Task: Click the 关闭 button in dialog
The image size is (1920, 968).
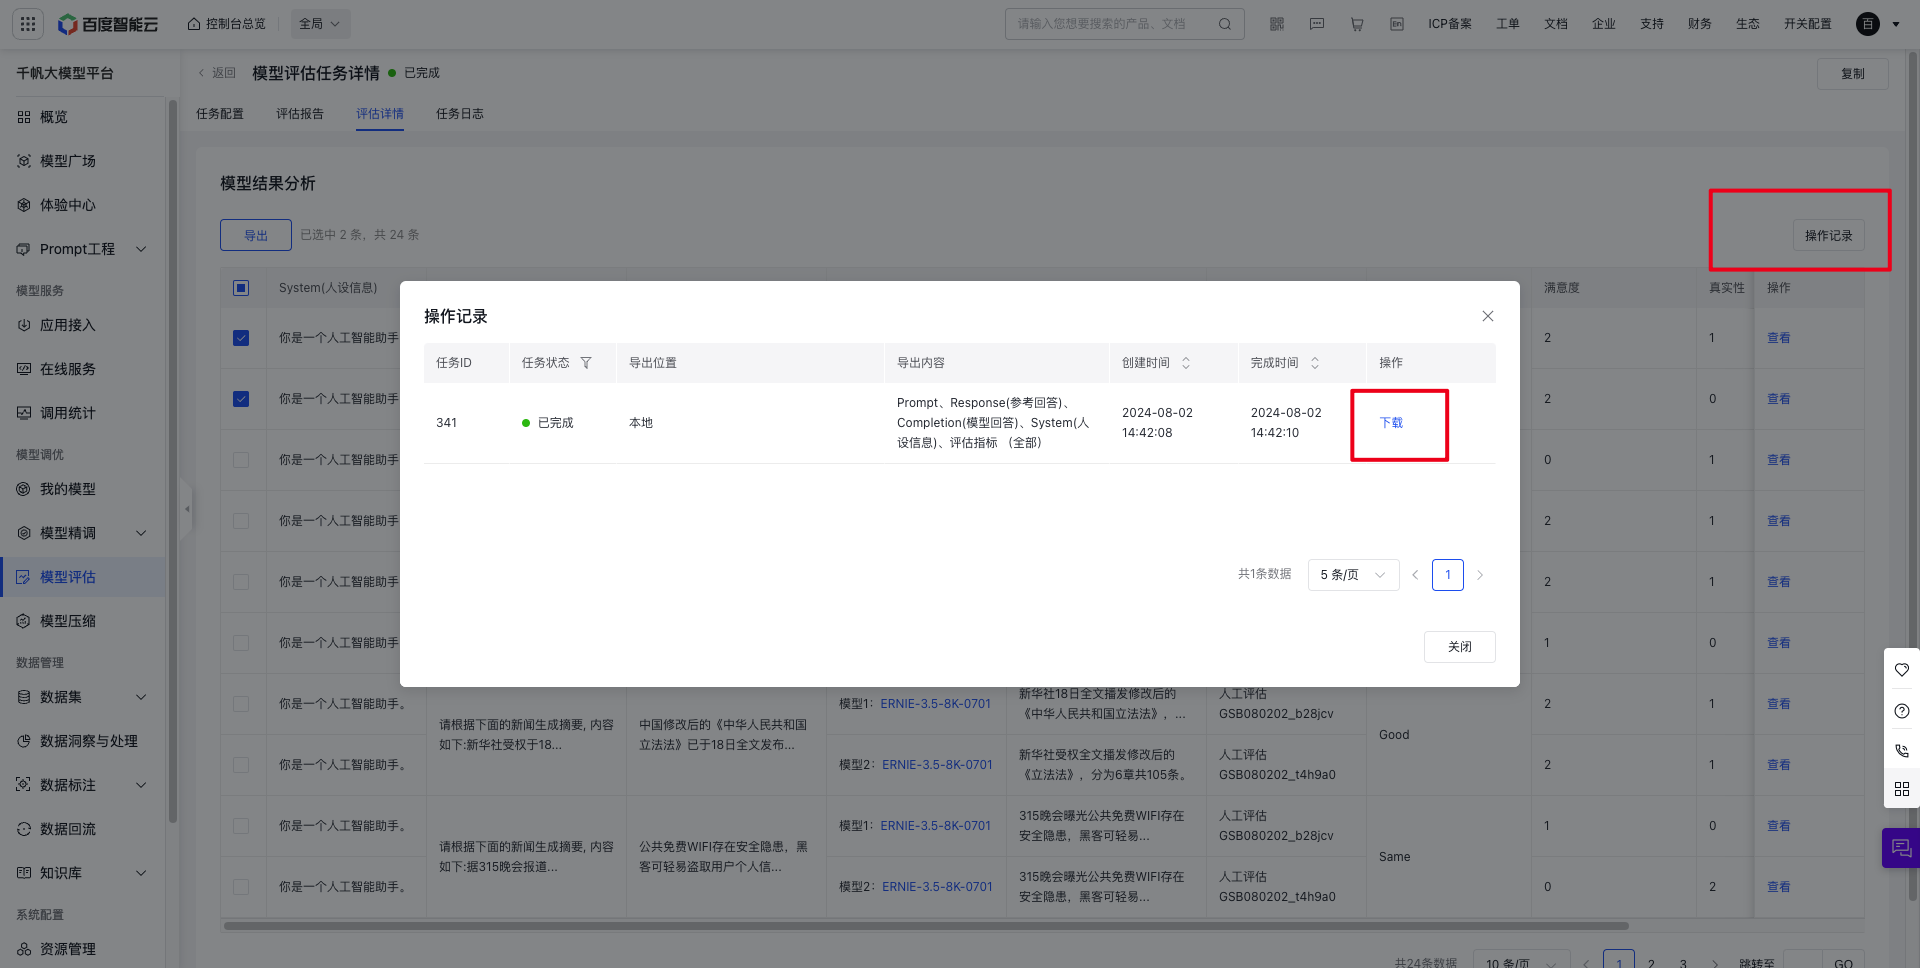Action: click(x=1460, y=647)
